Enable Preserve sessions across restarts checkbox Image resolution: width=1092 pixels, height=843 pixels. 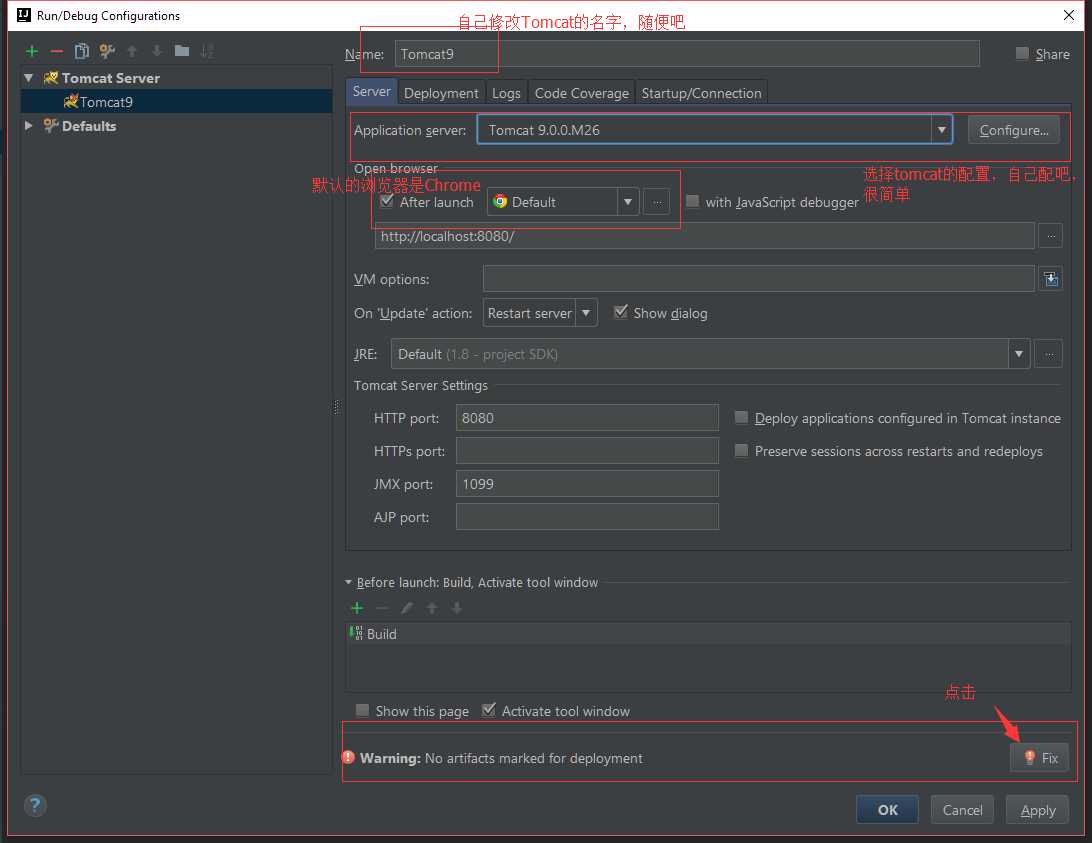pos(742,451)
